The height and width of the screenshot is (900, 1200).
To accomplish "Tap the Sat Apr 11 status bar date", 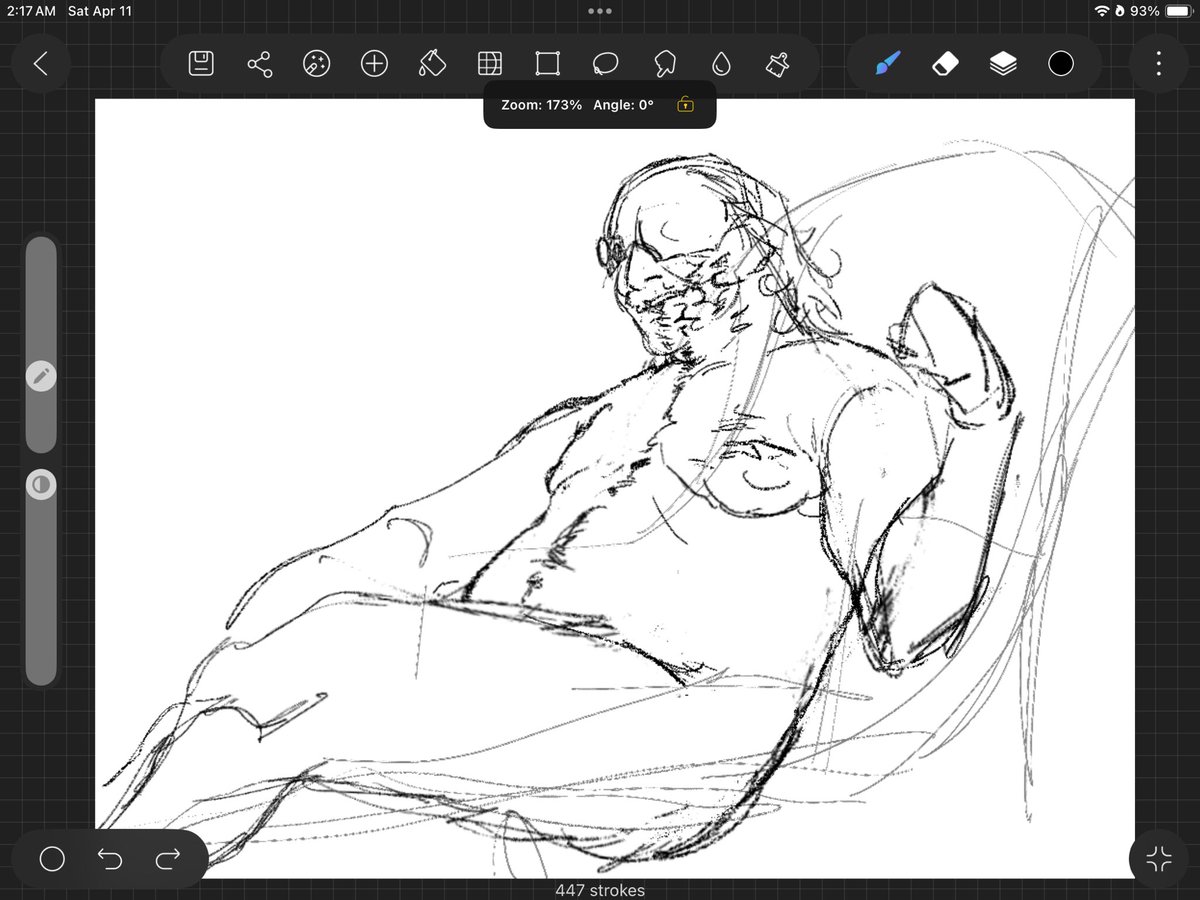I will [x=99, y=11].
